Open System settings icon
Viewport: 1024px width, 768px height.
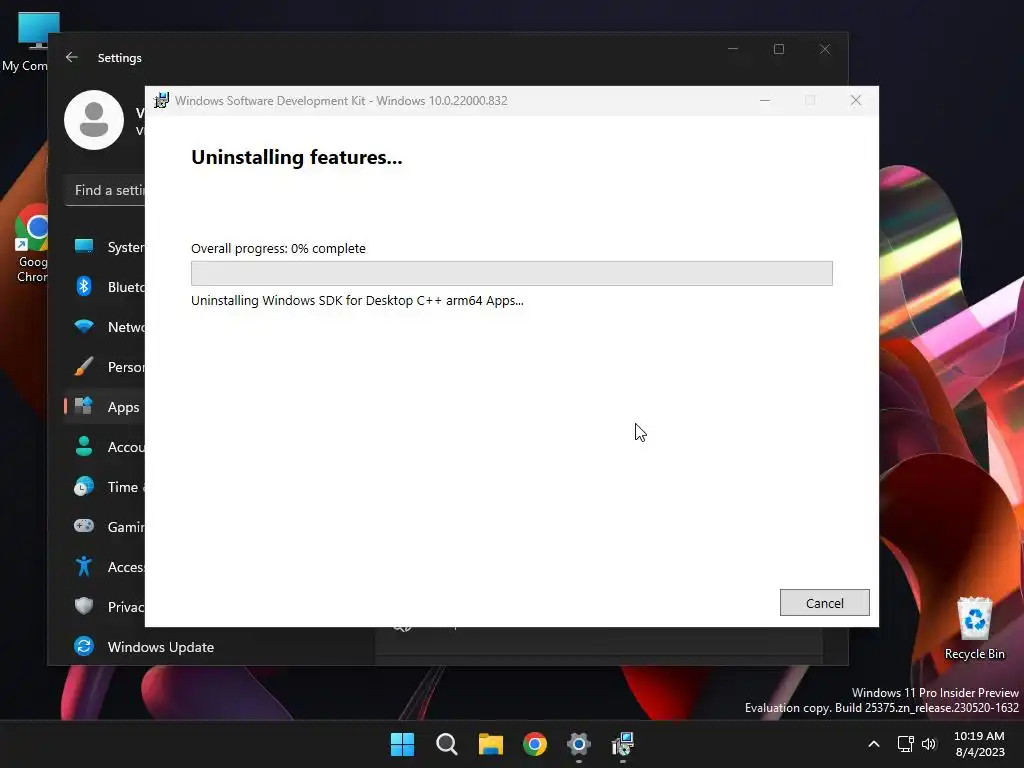(84, 246)
